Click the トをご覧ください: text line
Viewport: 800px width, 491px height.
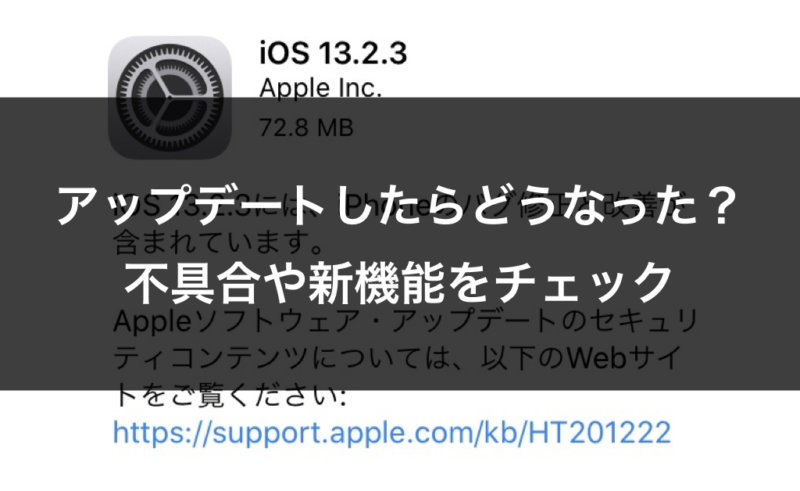[x=230, y=396]
